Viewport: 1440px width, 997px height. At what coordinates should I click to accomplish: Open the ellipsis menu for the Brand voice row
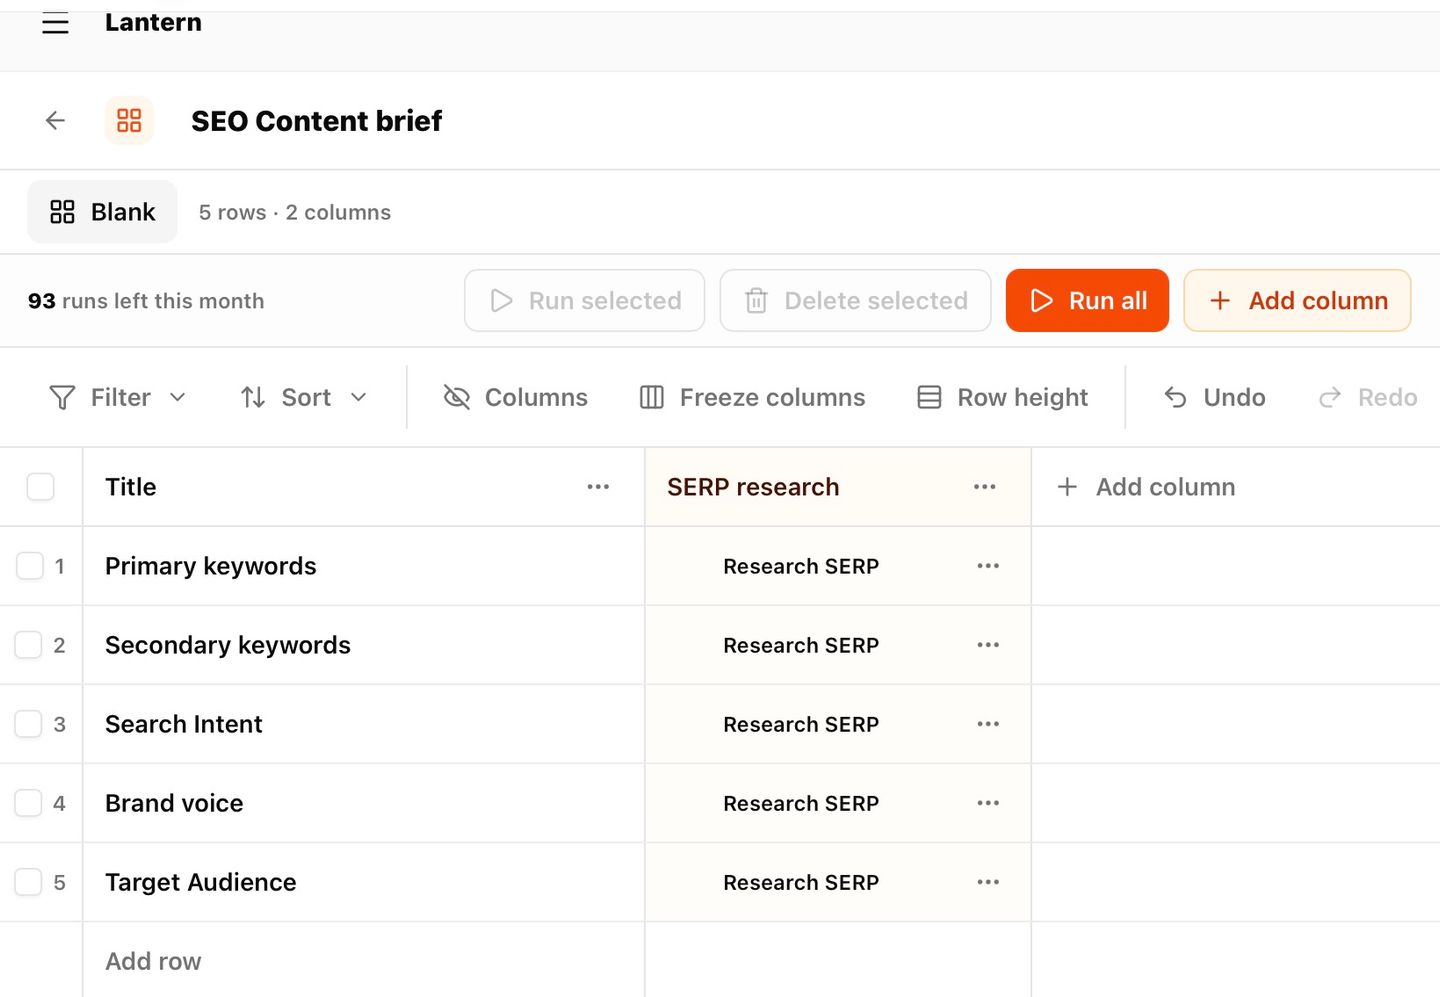coord(988,803)
